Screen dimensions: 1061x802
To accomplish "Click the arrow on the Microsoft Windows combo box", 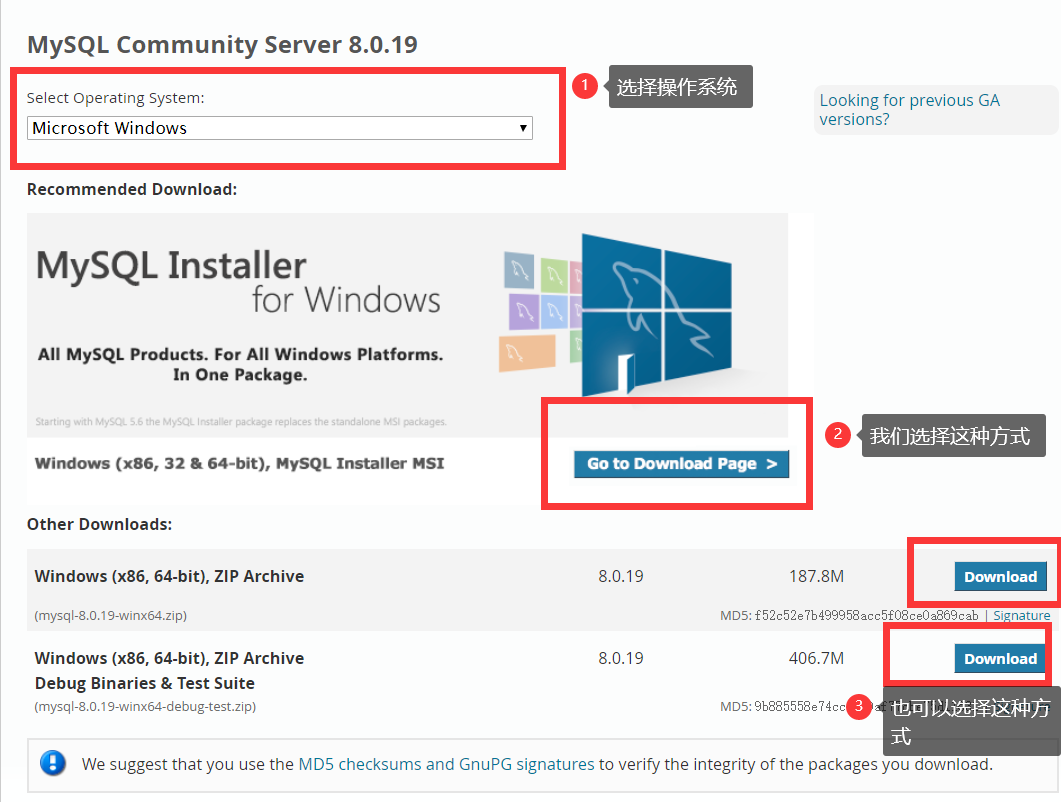I will 522,128.
